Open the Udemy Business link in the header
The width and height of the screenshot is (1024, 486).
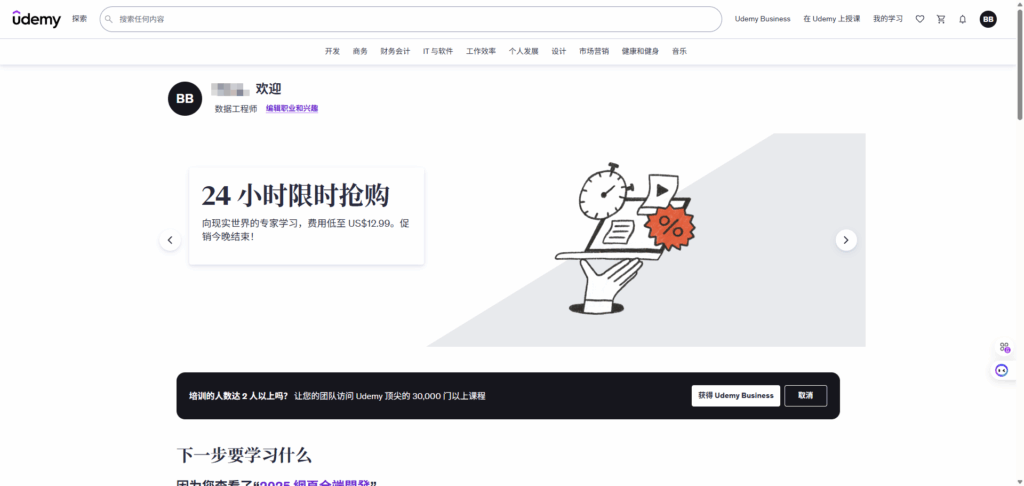[762, 19]
